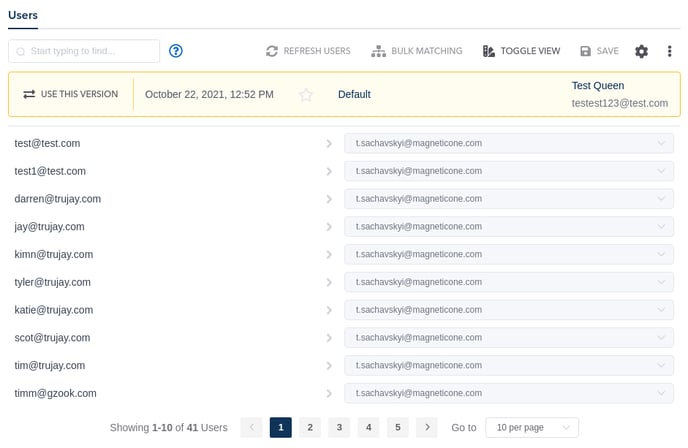The width and height of the screenshot is (688, 448).
Task: Open Bulk Matching
Action: click(417, 51)
